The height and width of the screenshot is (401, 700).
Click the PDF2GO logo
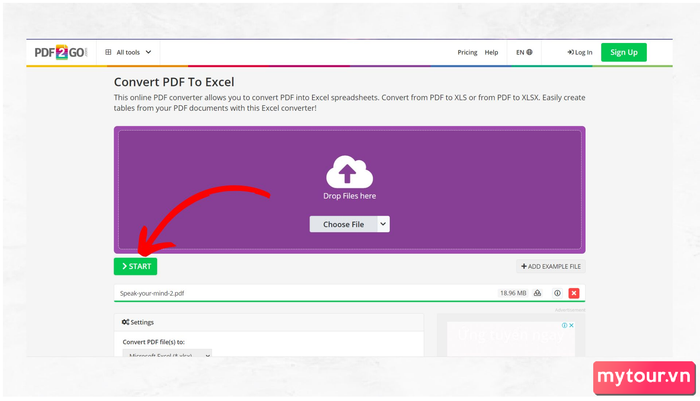click(x=61, y=52)
